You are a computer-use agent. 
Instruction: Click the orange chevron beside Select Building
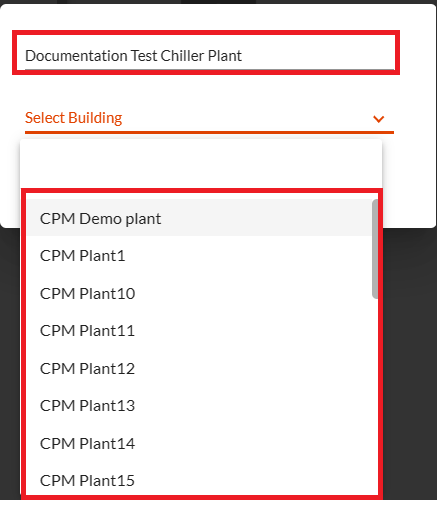[x=378, y=119]
